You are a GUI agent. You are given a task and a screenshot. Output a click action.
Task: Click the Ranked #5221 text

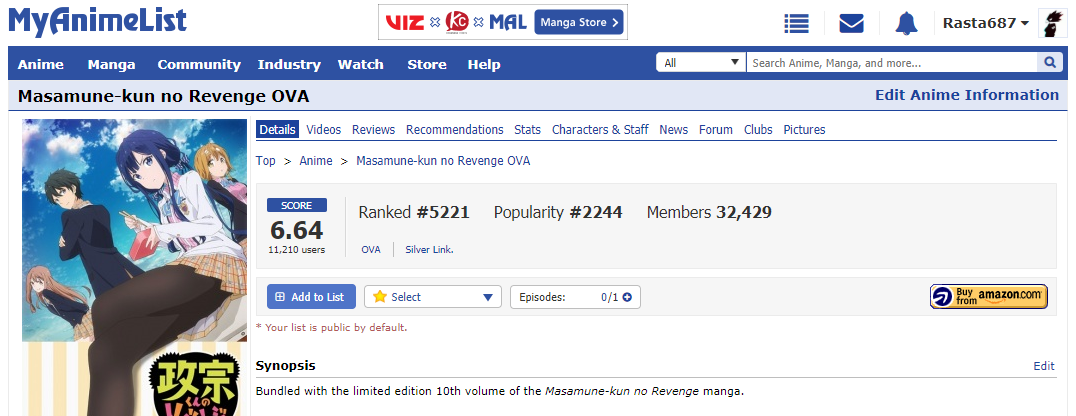pos(414,213)
